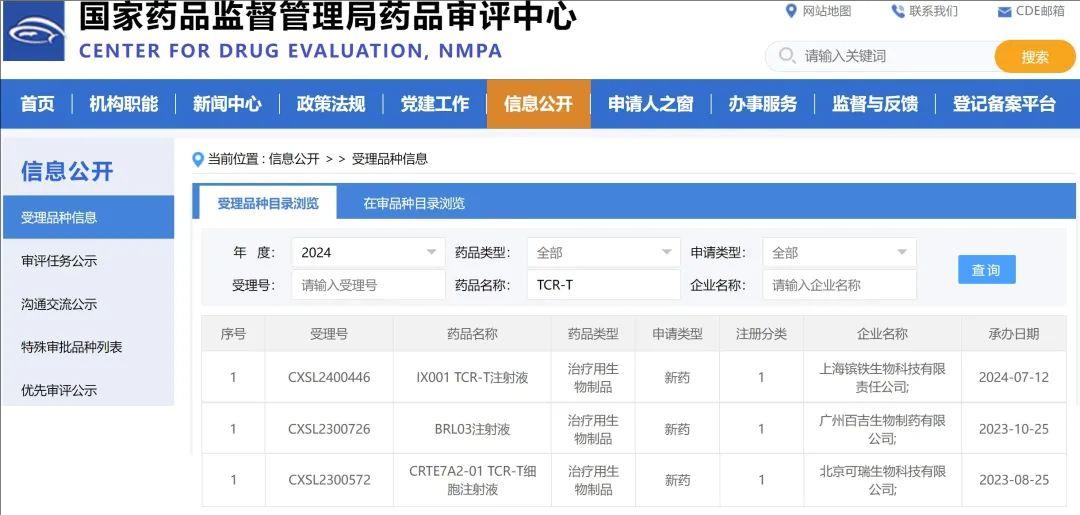Switch to 在审品种目录浏览 tab
Image resolution: width=1080 pixels, height=515 pixels.
tap(414, 203)
